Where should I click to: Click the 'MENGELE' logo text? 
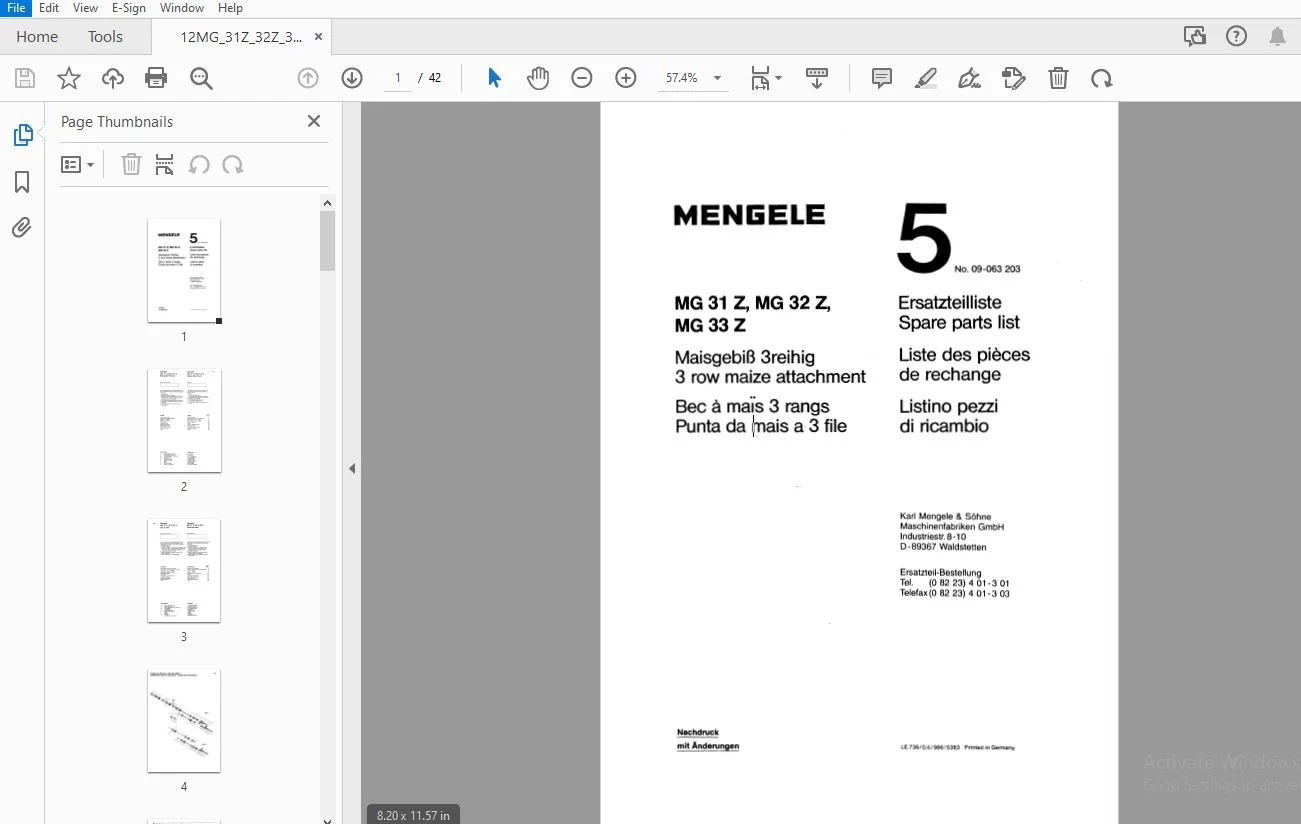click(750, 215)
